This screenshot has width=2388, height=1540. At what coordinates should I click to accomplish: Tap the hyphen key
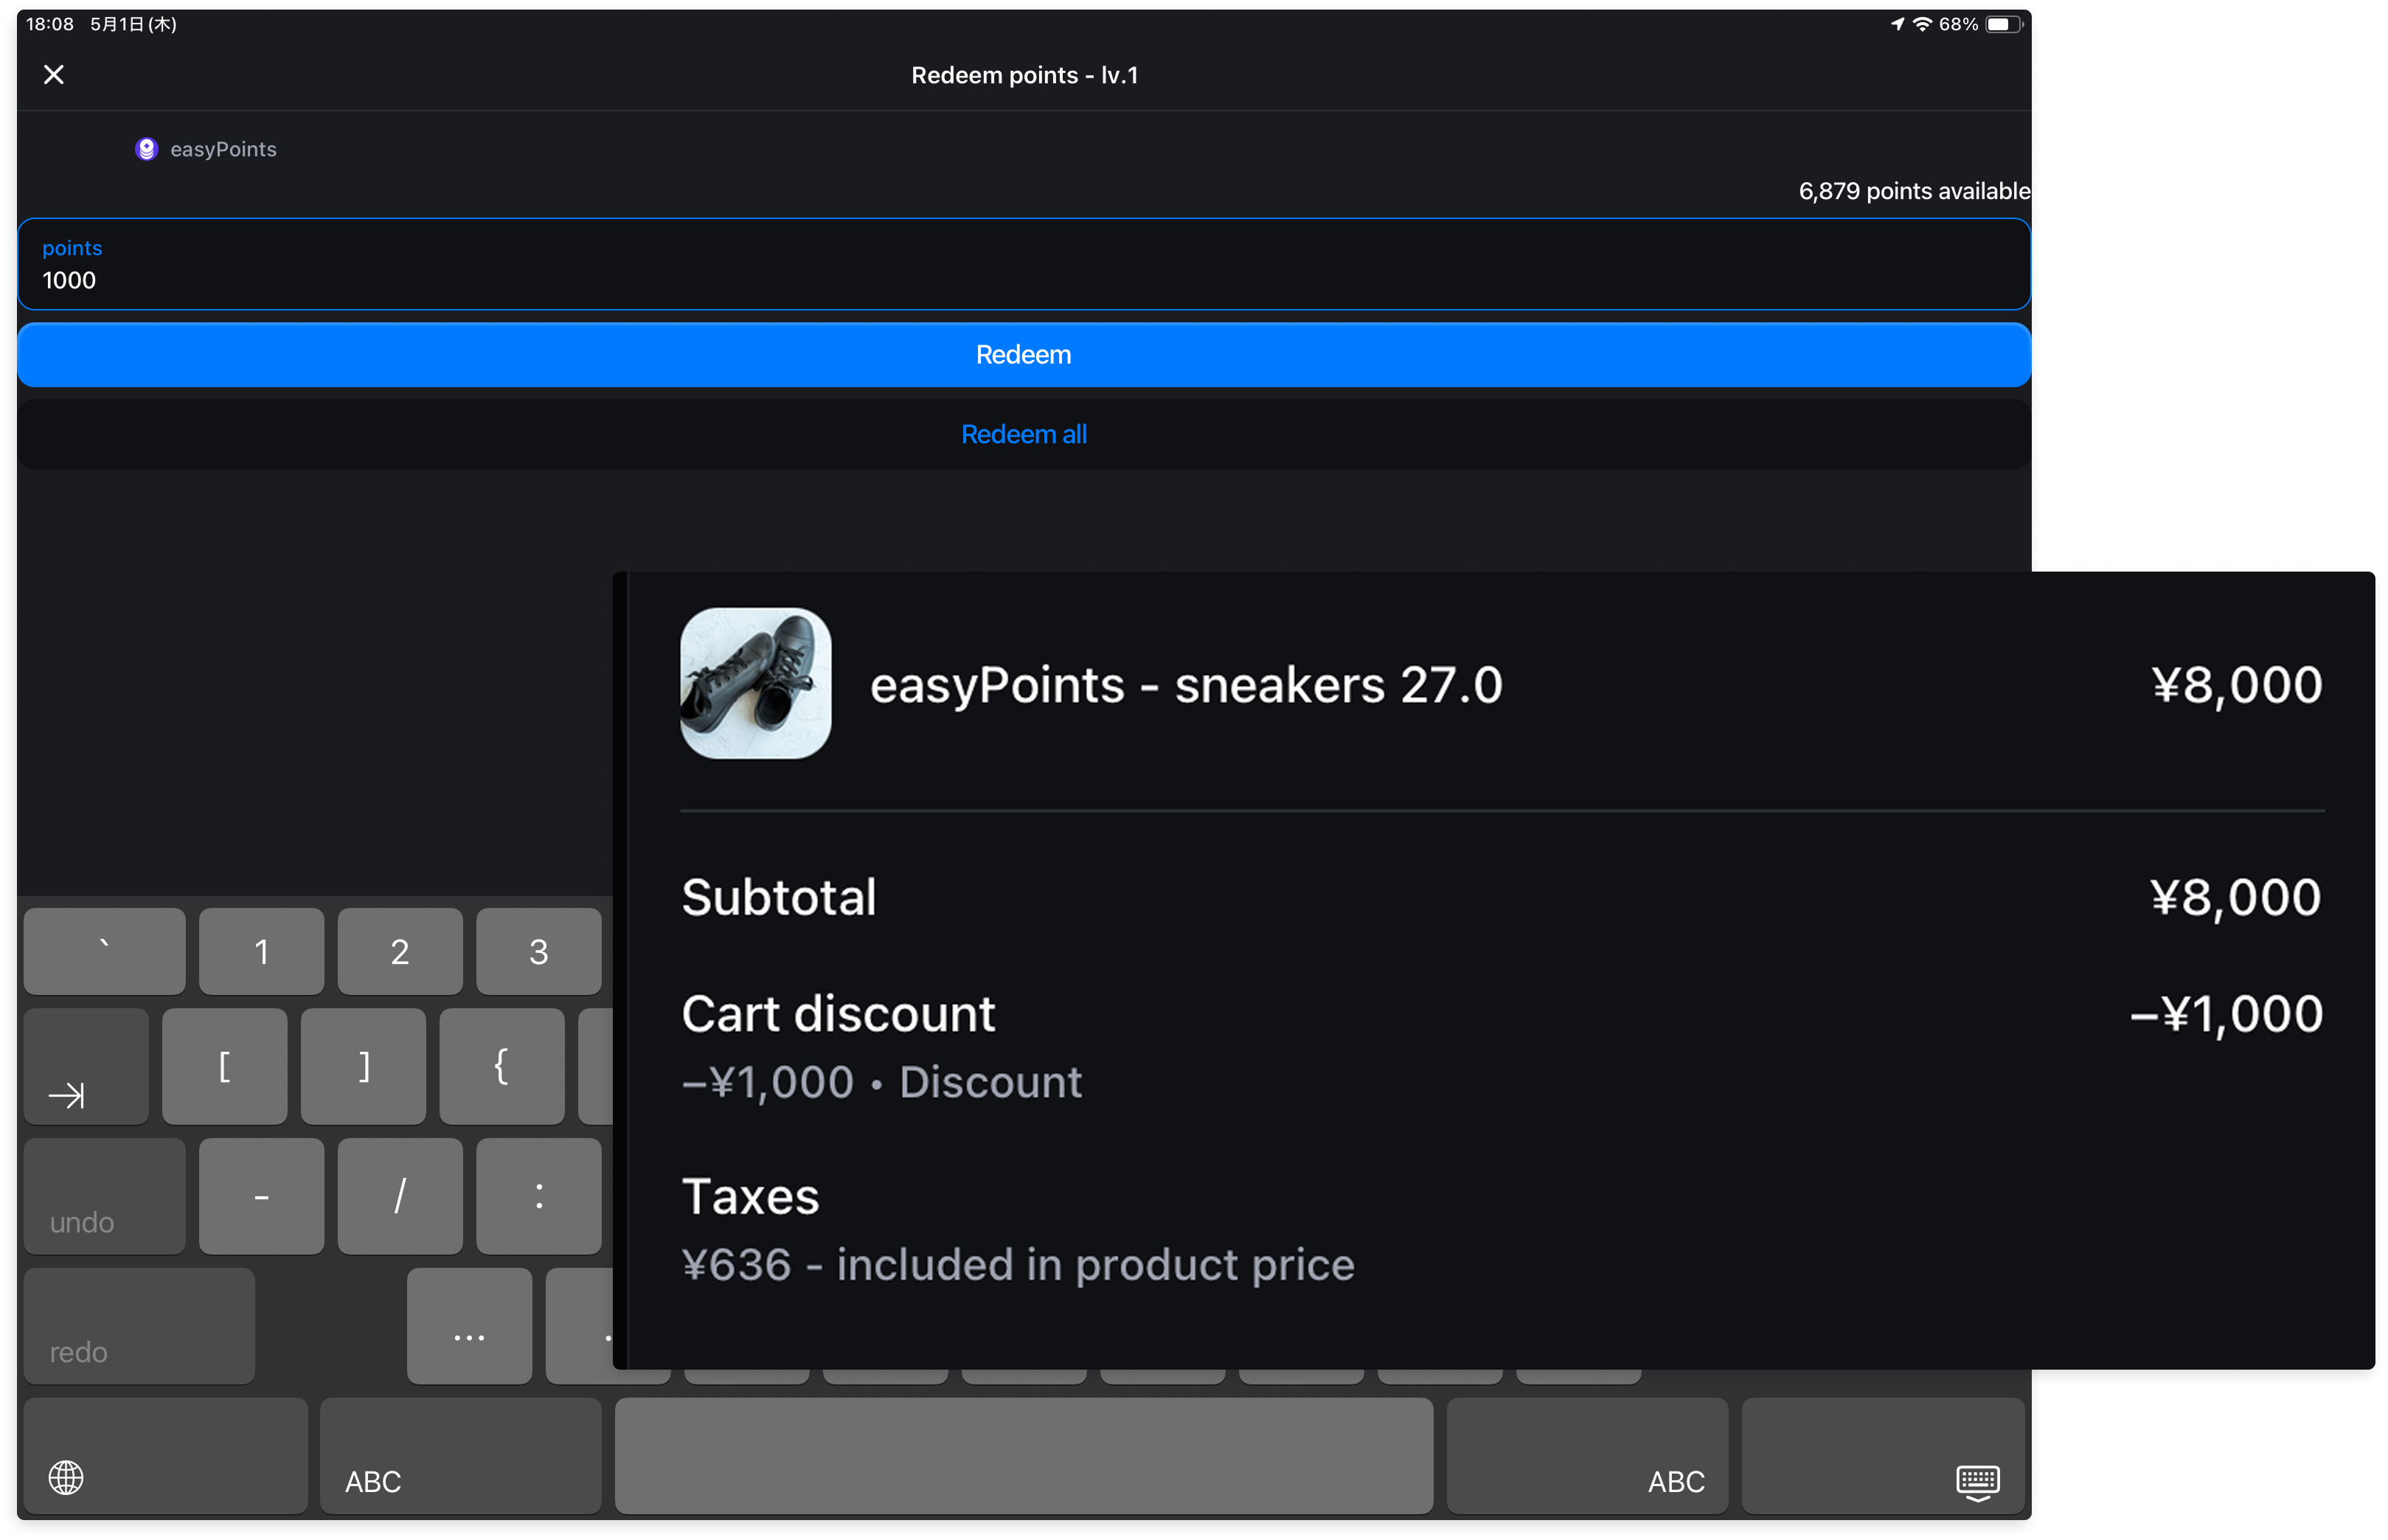261,1196
